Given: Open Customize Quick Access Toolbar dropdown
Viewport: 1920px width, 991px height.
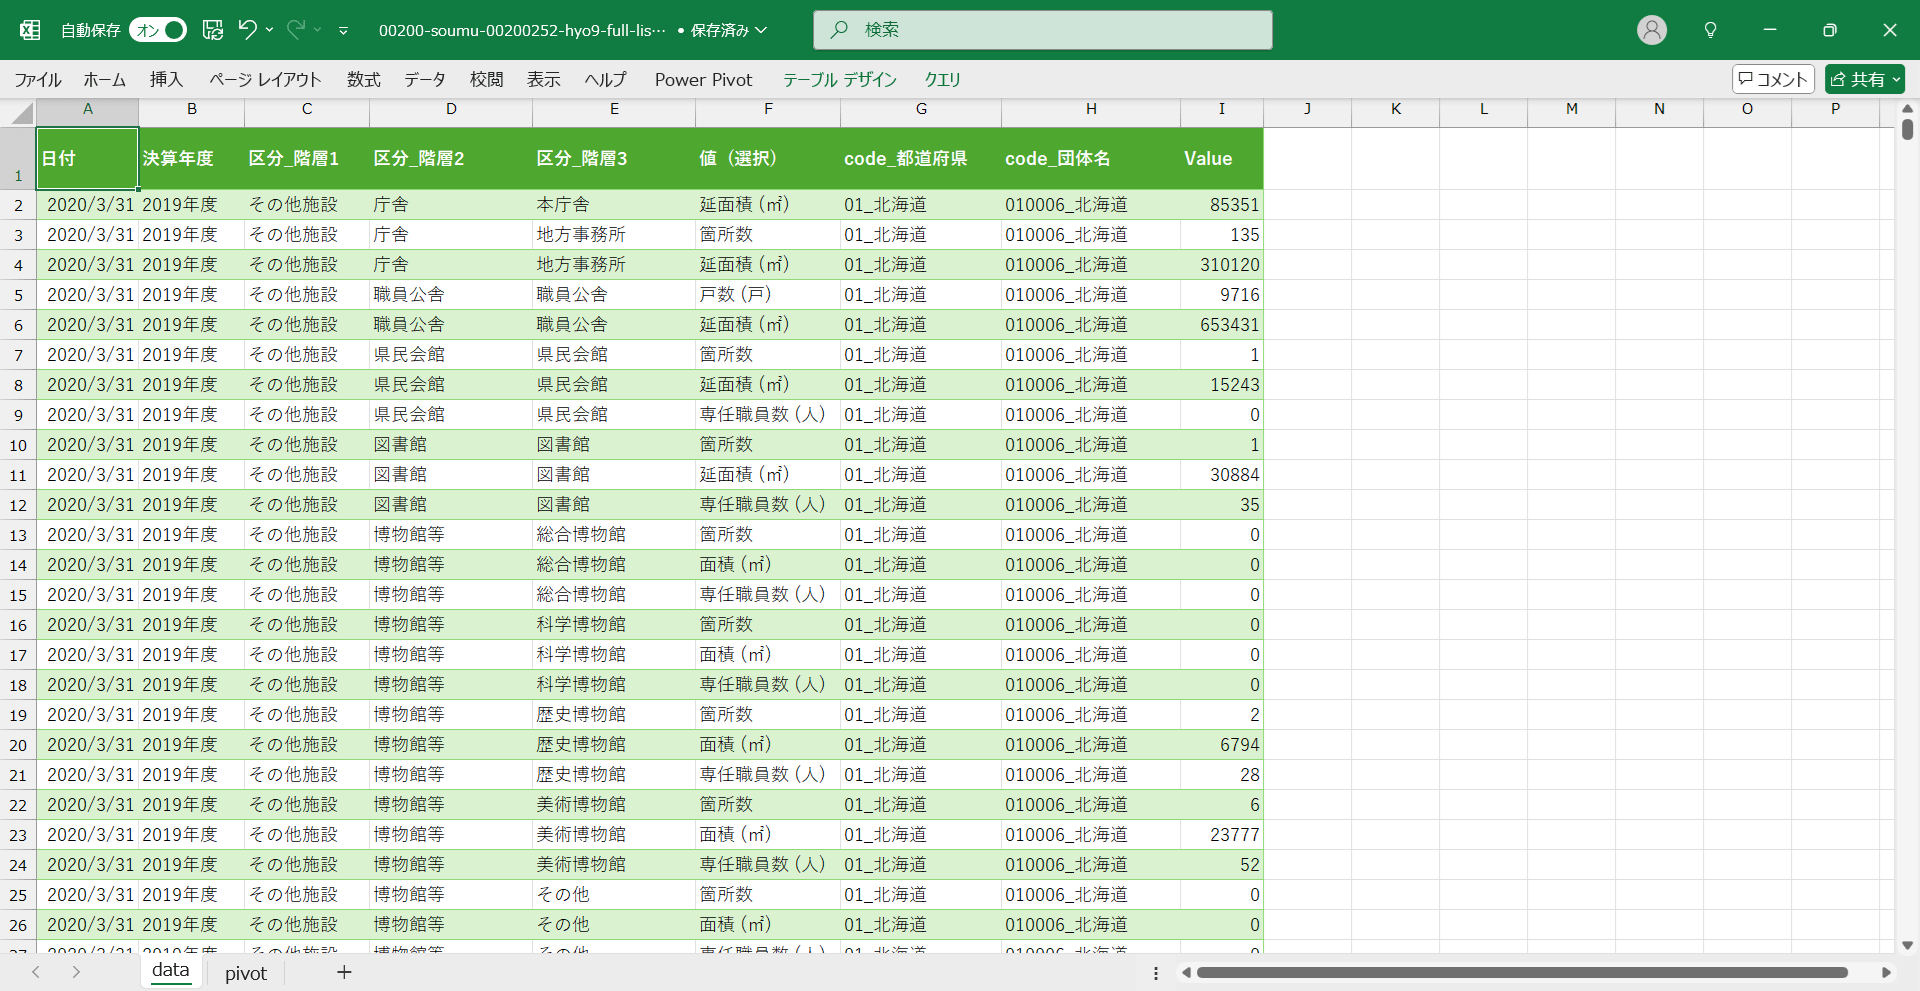Looking at the screenshot, I should tap(343, 31).
